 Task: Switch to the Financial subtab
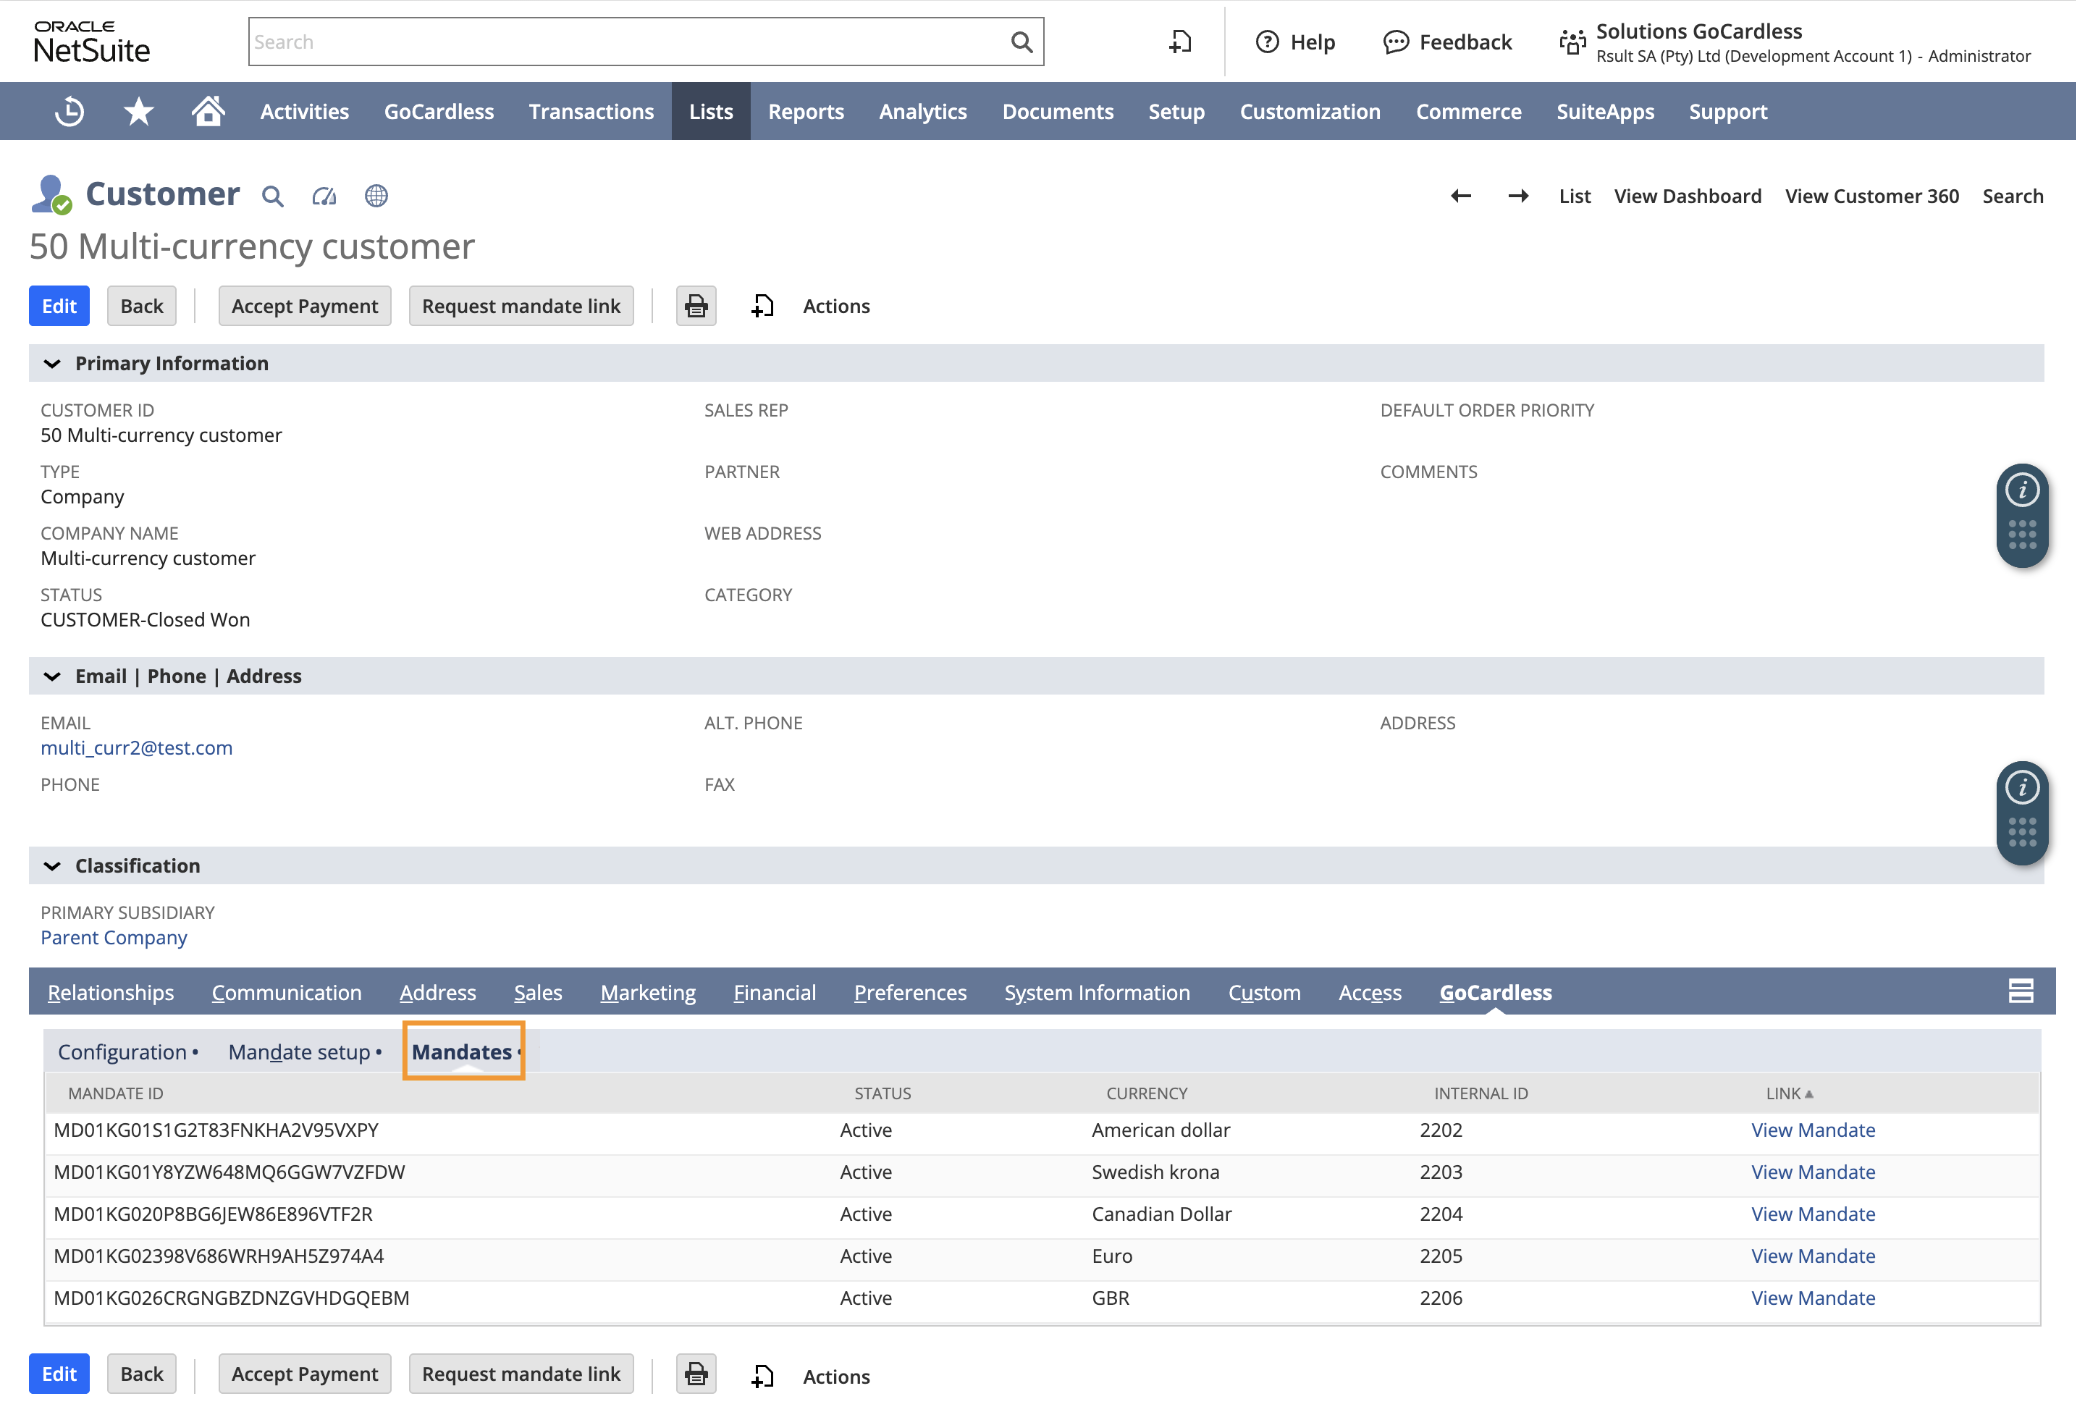(774, 993)
